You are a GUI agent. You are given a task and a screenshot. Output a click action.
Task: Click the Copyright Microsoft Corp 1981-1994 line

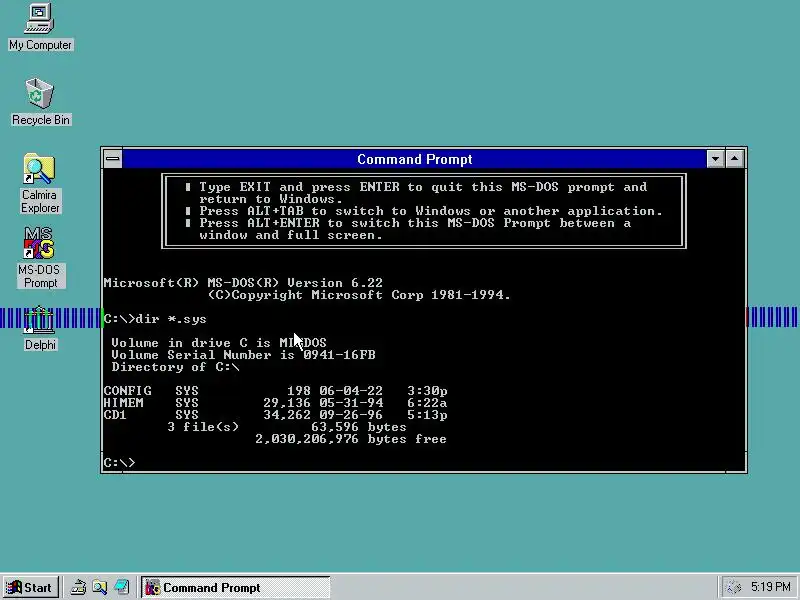pyautogui.click(x=359, y=295)
